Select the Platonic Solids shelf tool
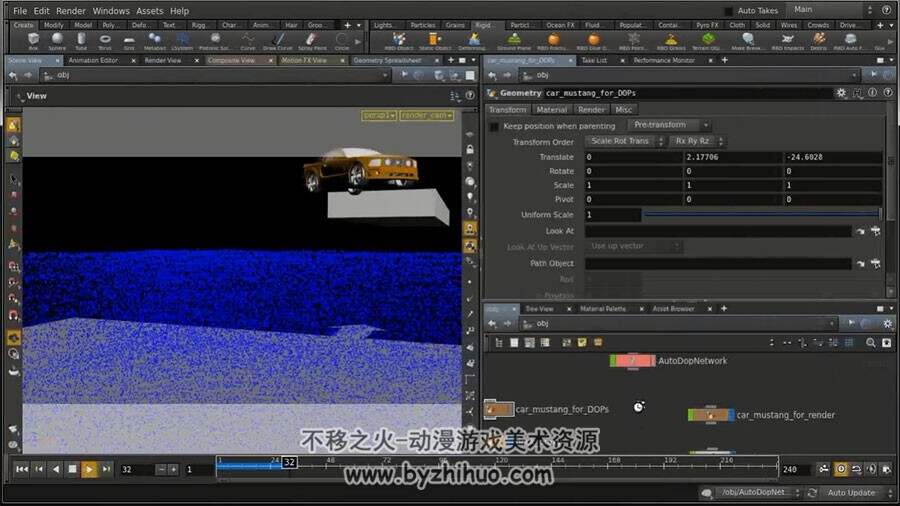 tap(215, 40)
